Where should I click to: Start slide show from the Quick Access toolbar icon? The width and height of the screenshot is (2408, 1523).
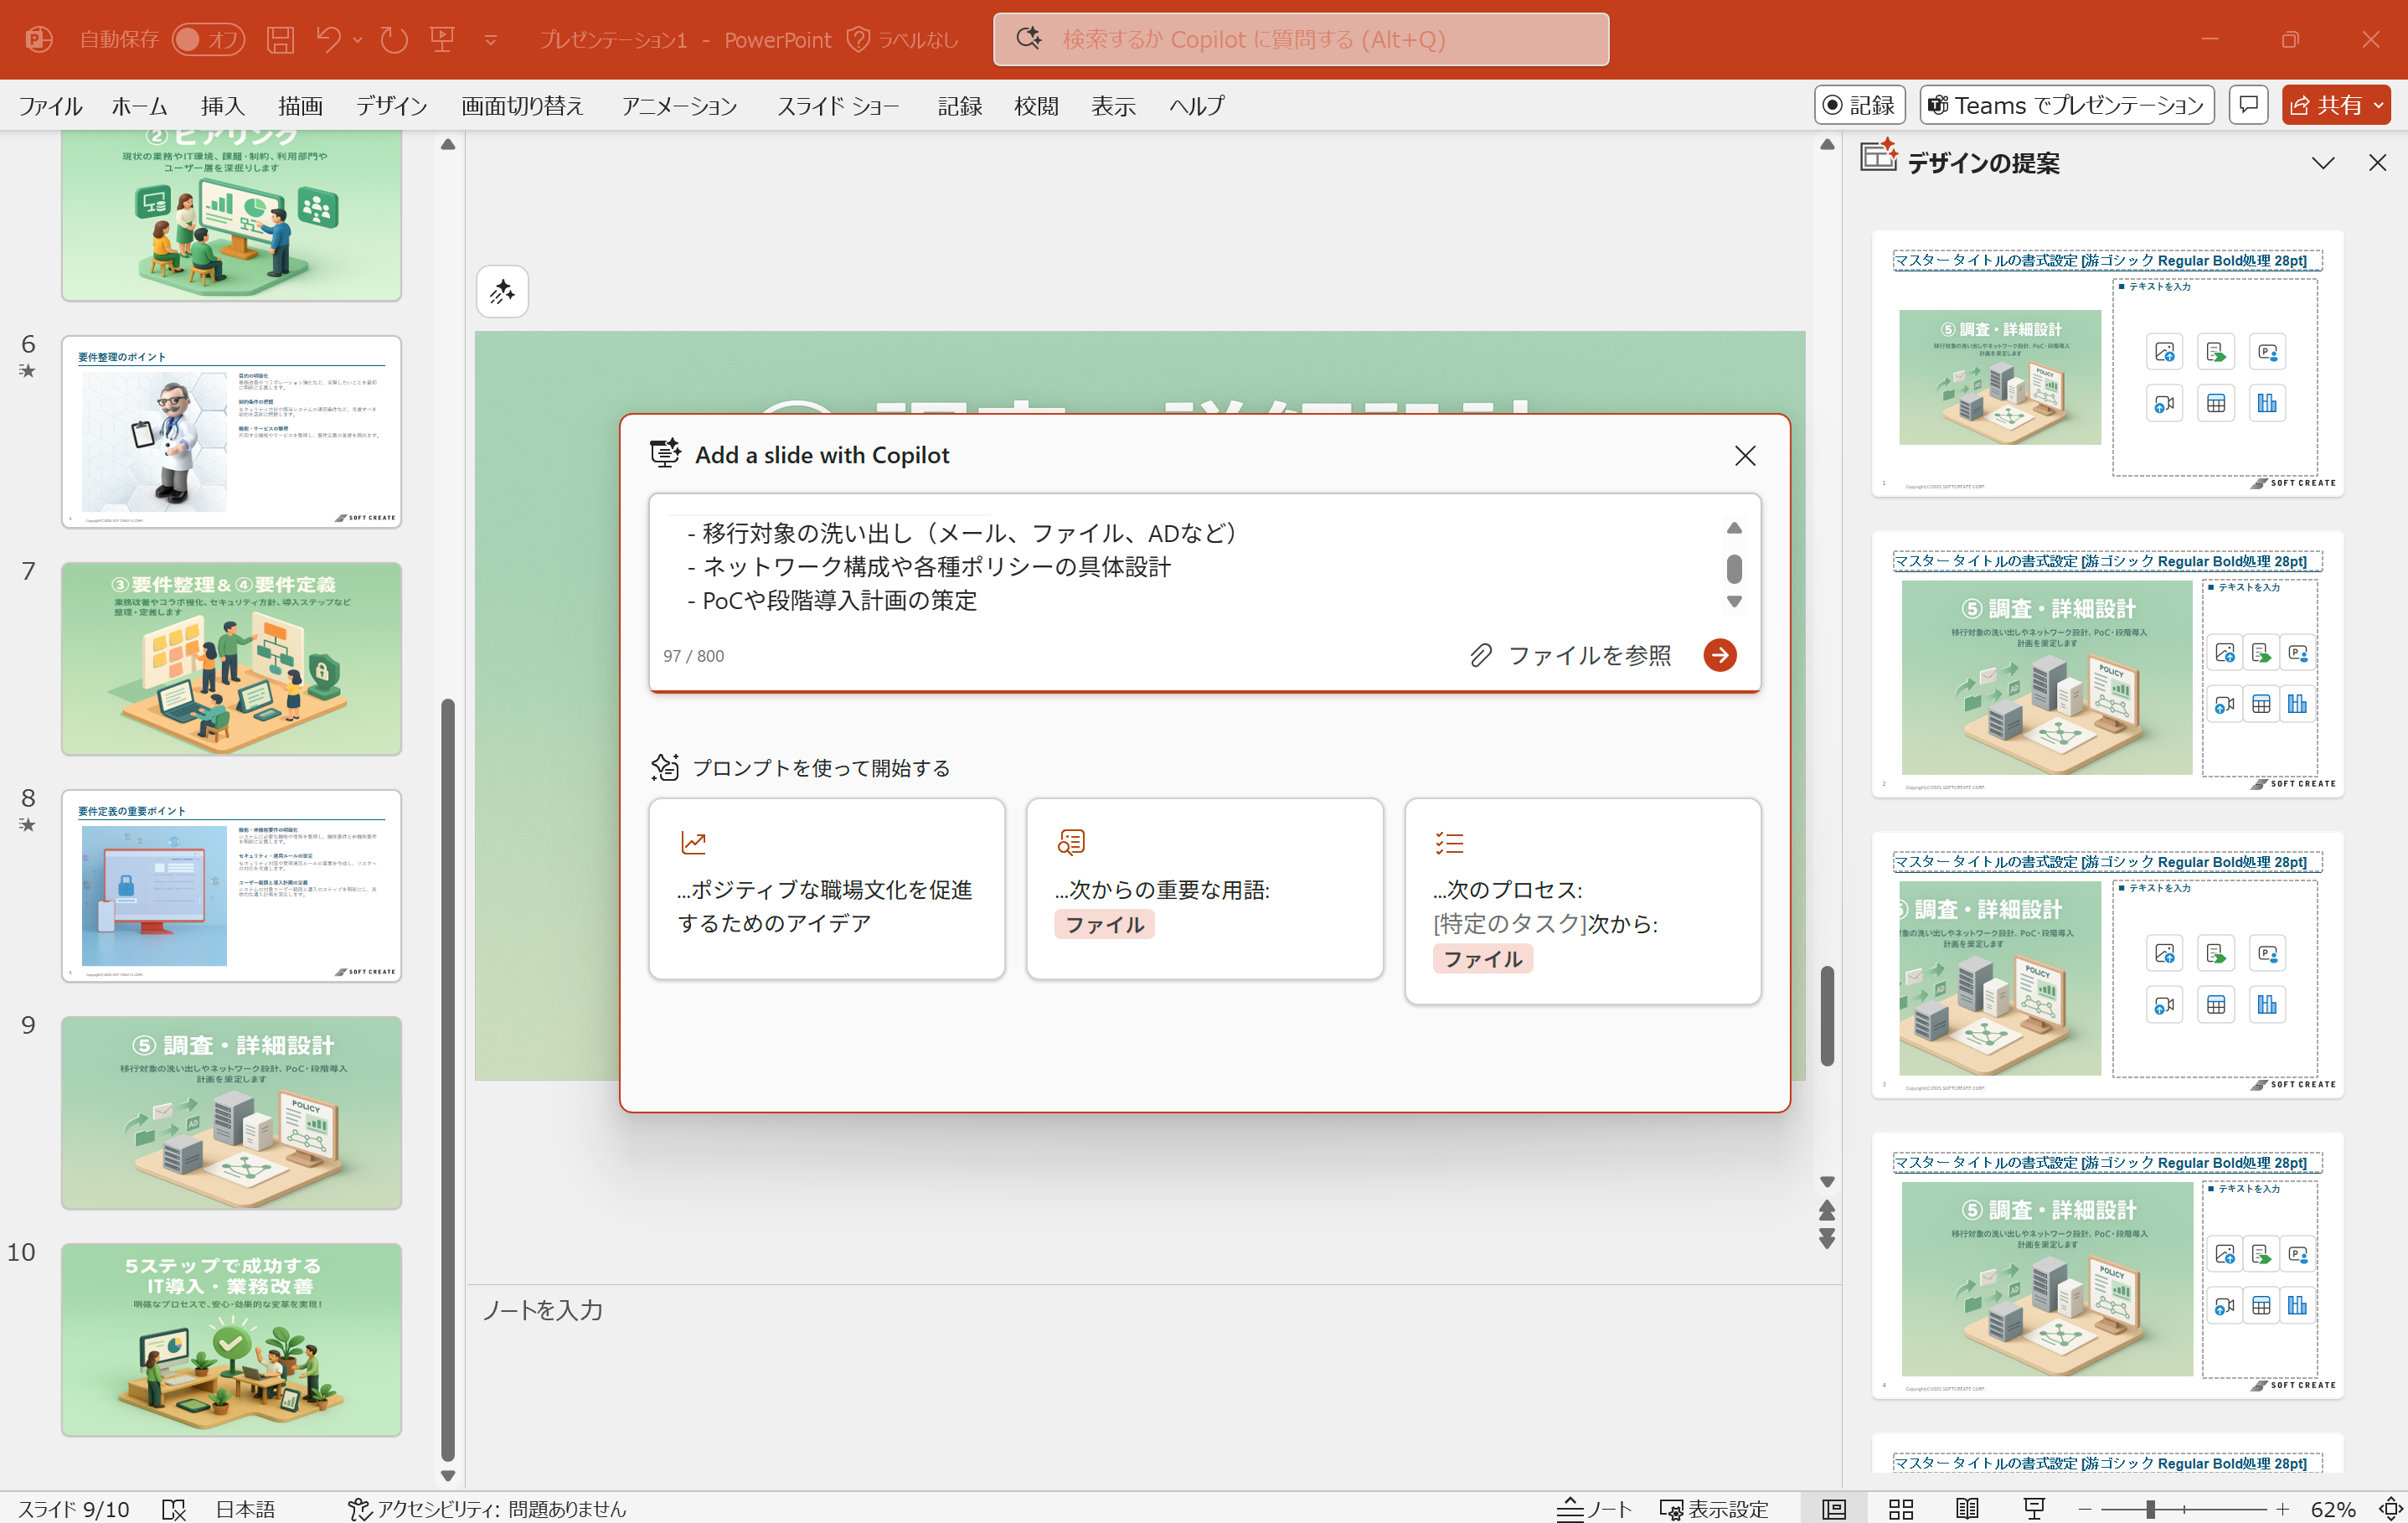442,39
